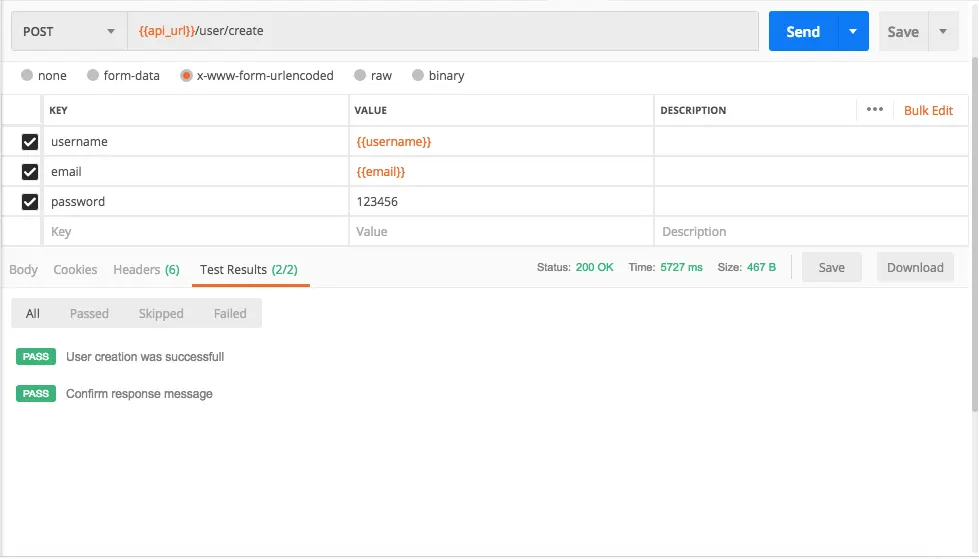Switch to the Cookies response tab

point(75,269)
